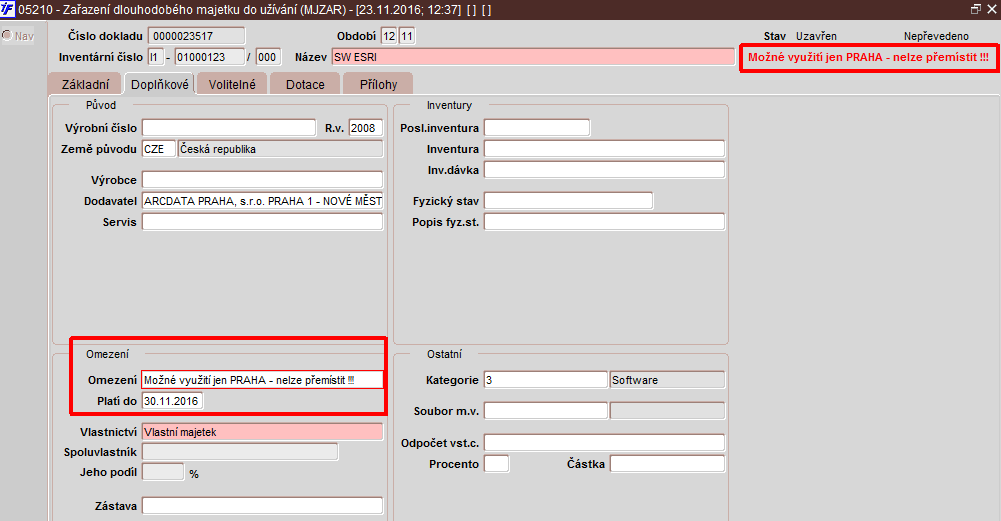Click the Stav value Uzavřen

click(816, 36)
